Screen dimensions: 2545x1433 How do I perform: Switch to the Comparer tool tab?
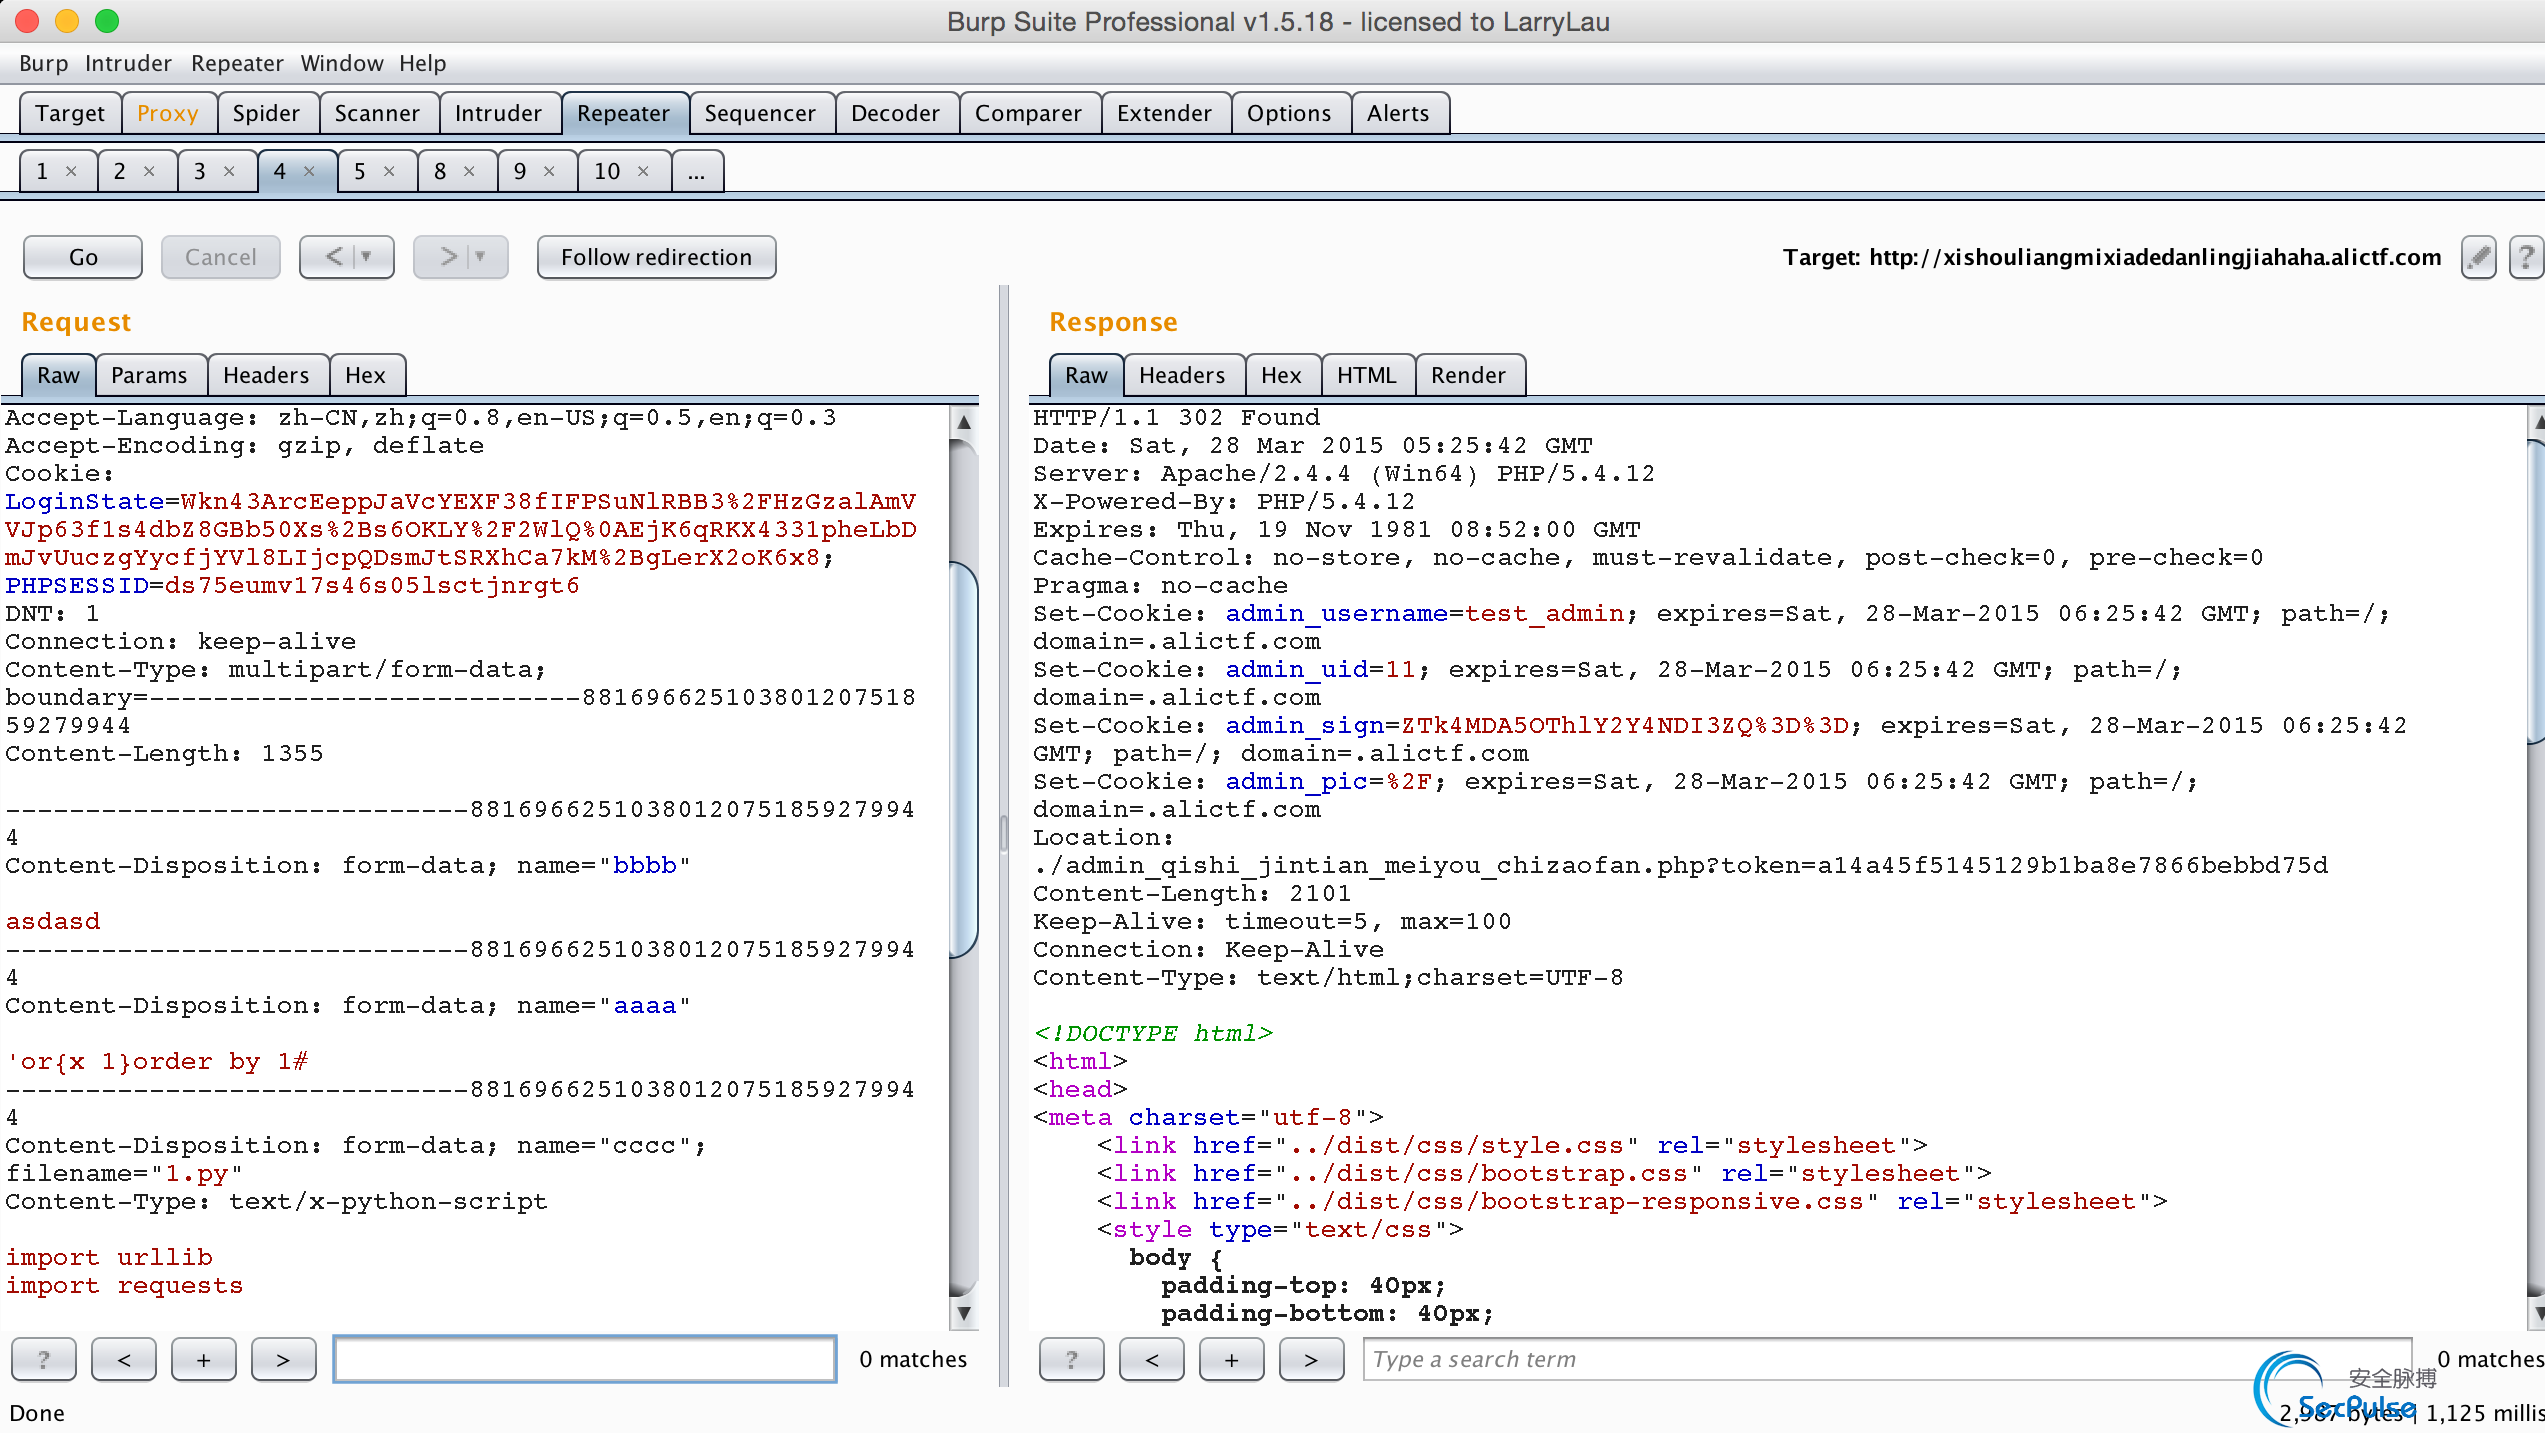point(1028,113)
